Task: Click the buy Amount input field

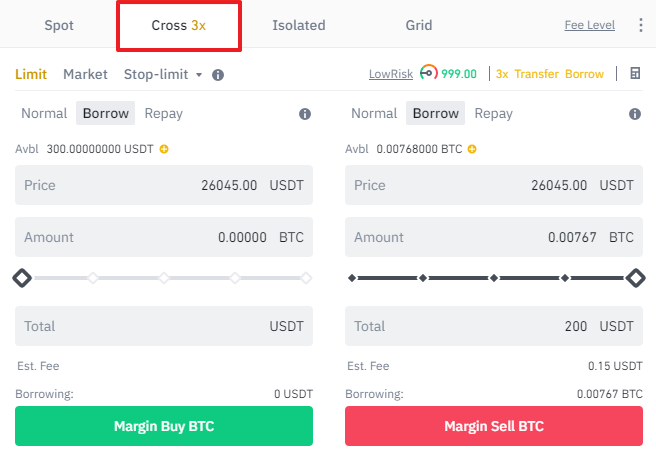Action: (x=164, y=238)
